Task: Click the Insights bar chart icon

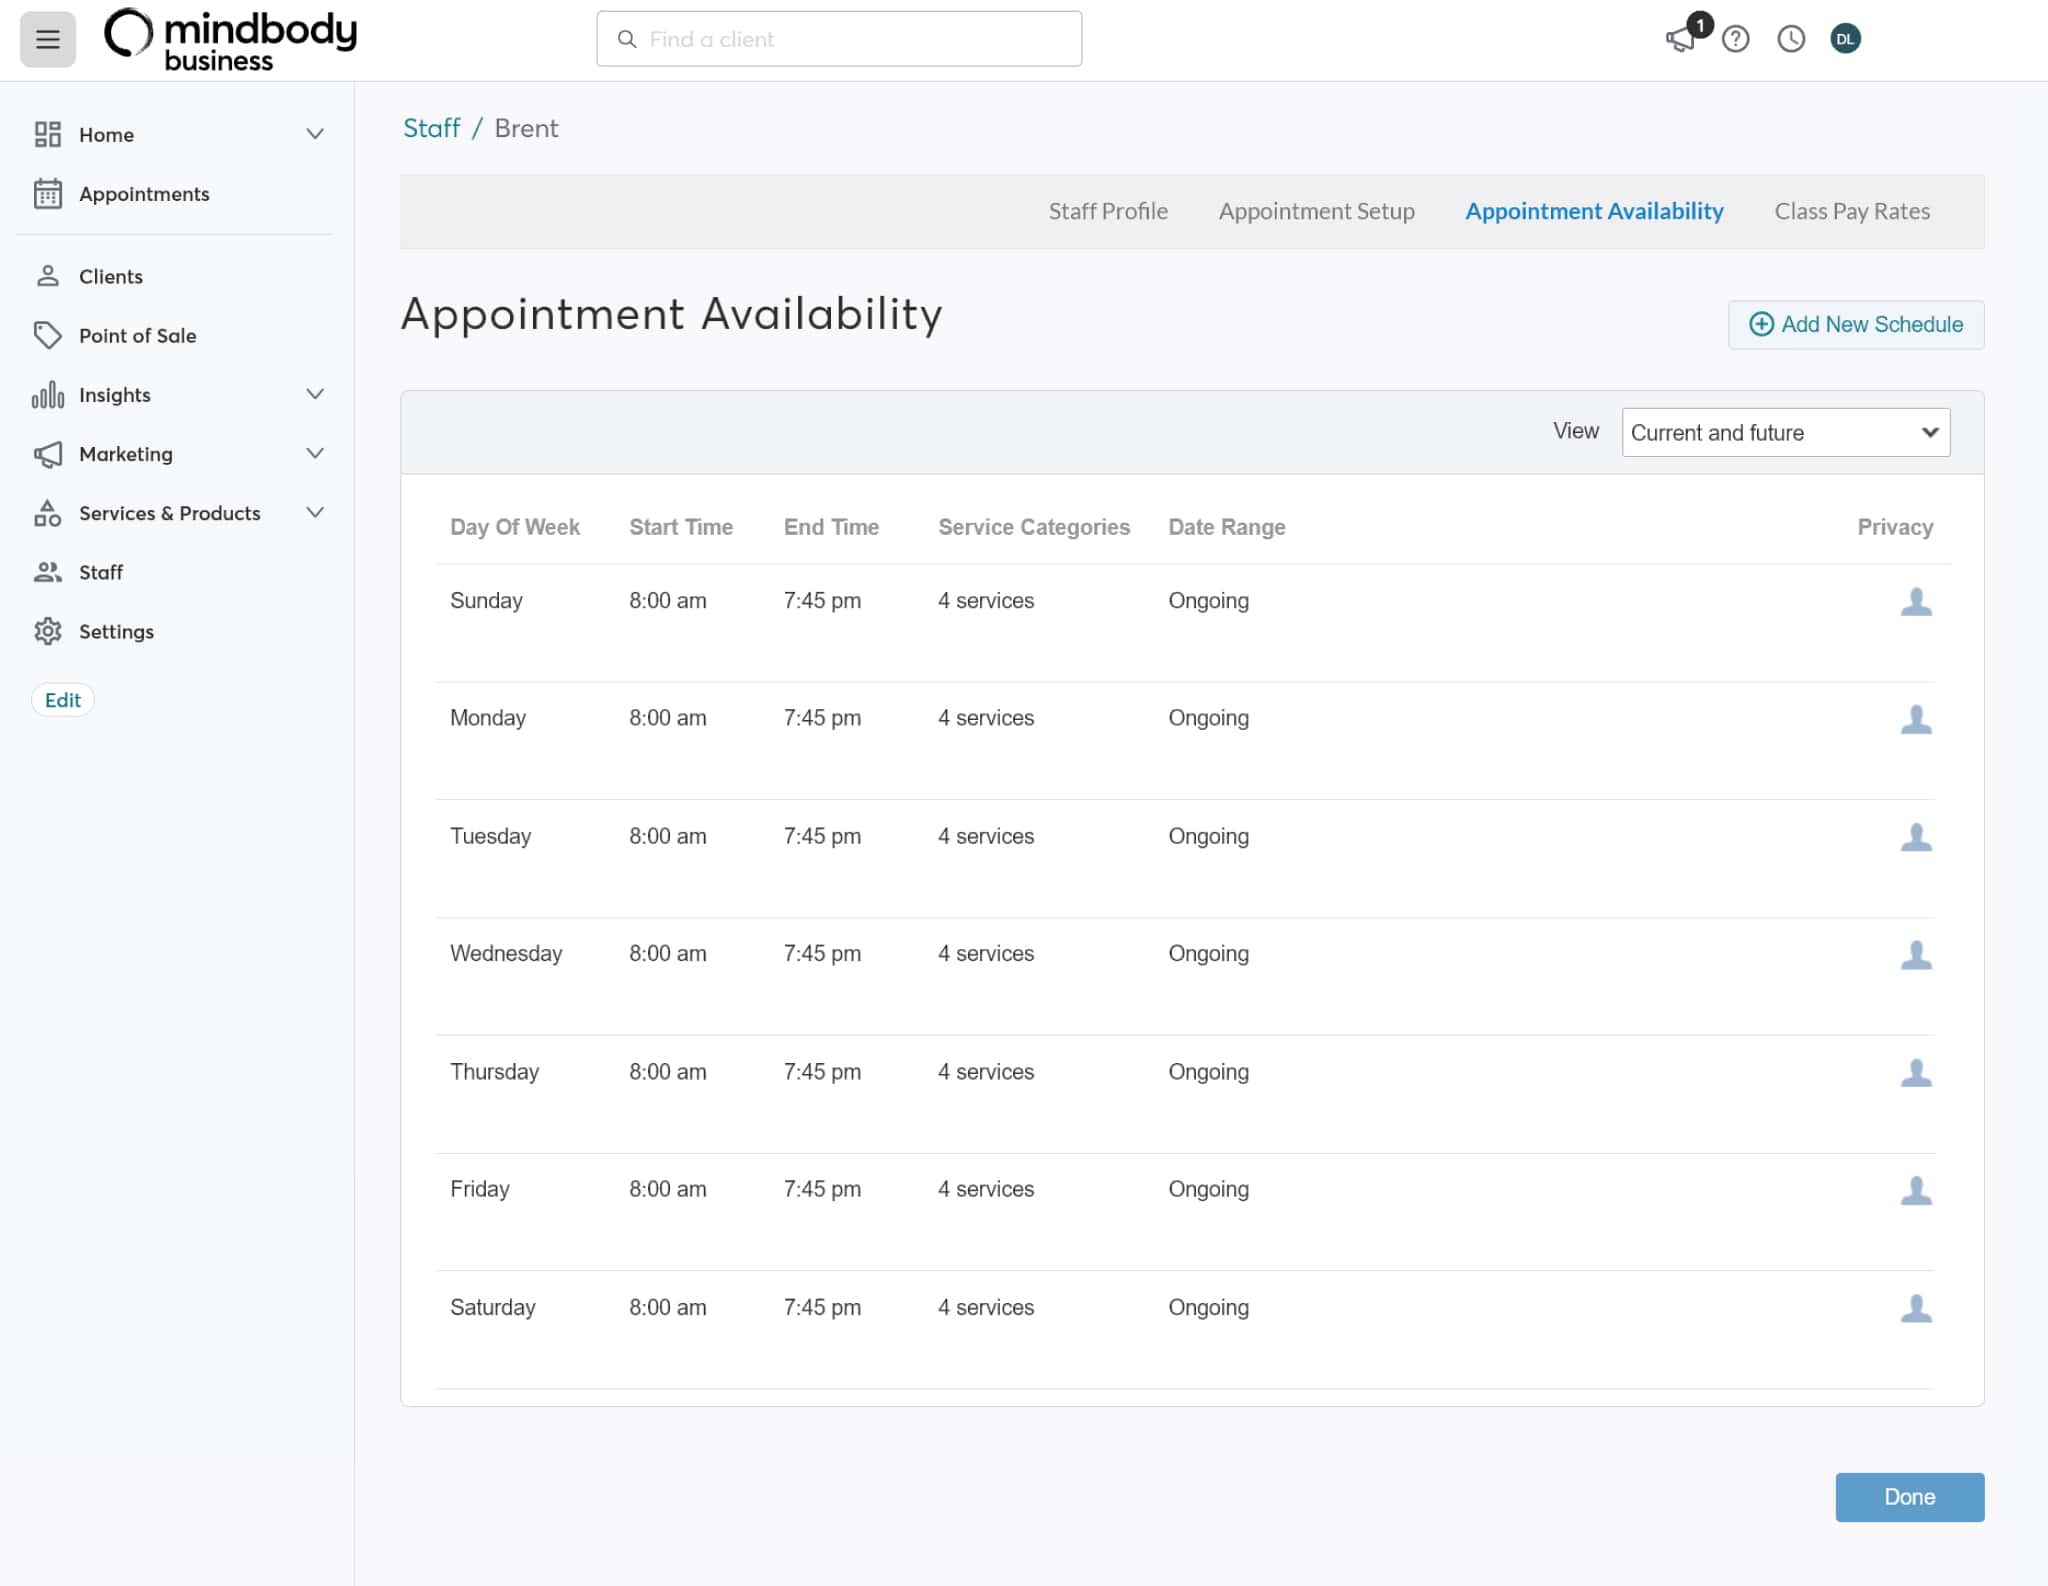Action: (x=47, y=394)
